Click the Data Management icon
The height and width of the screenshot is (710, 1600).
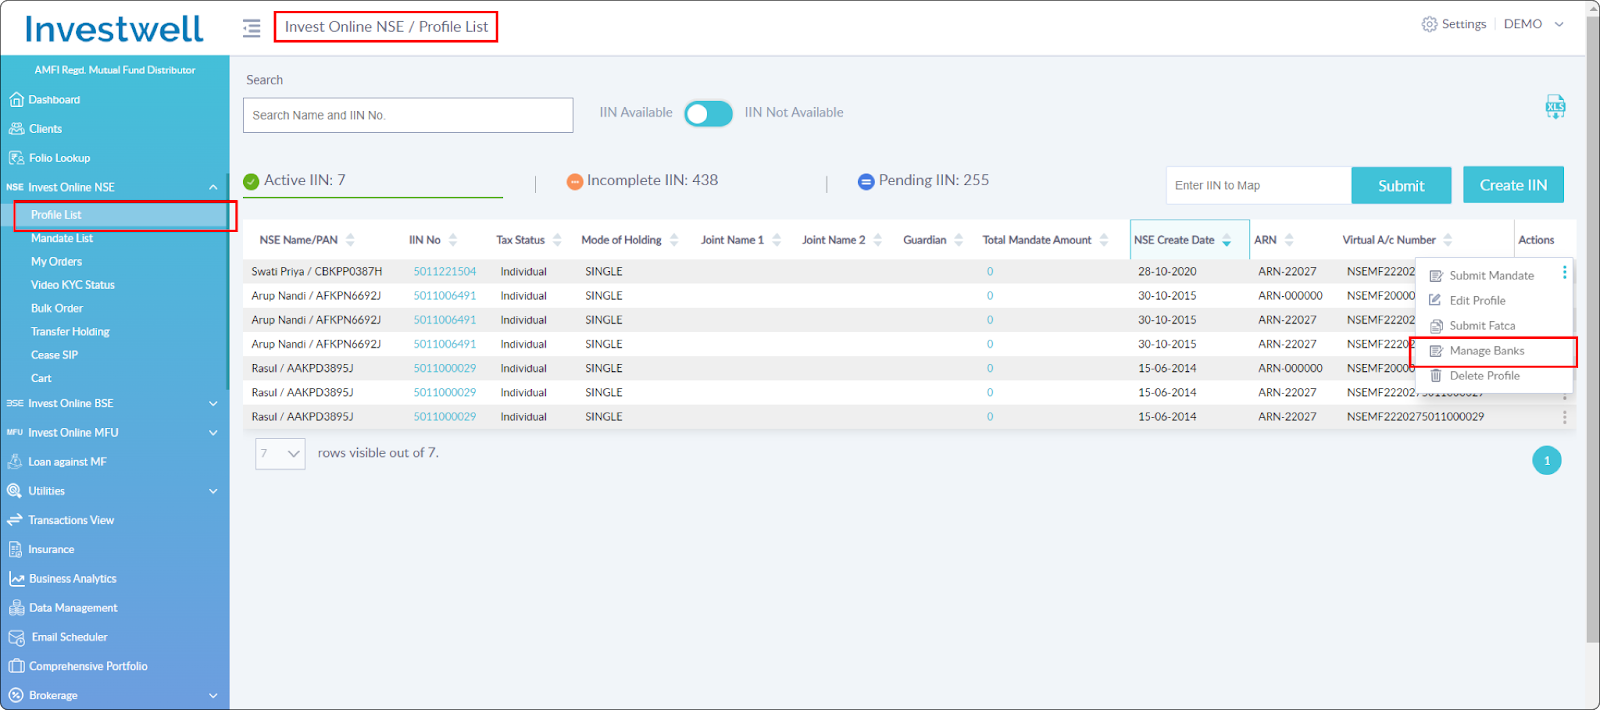(x=16, y=608)
